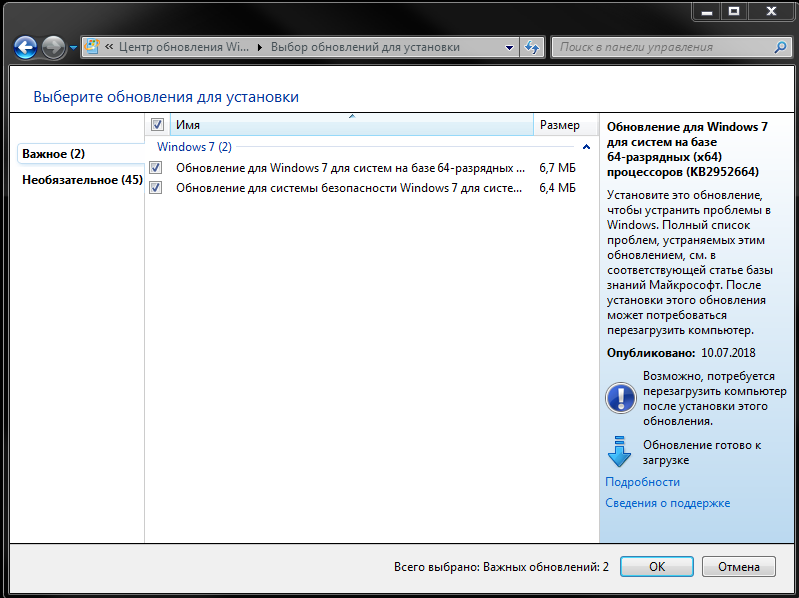Switch to the «Необязательное (45)» tab
The height and width of the screenshot is (598, 799).
pyautogui.click(x=82, y=180)
